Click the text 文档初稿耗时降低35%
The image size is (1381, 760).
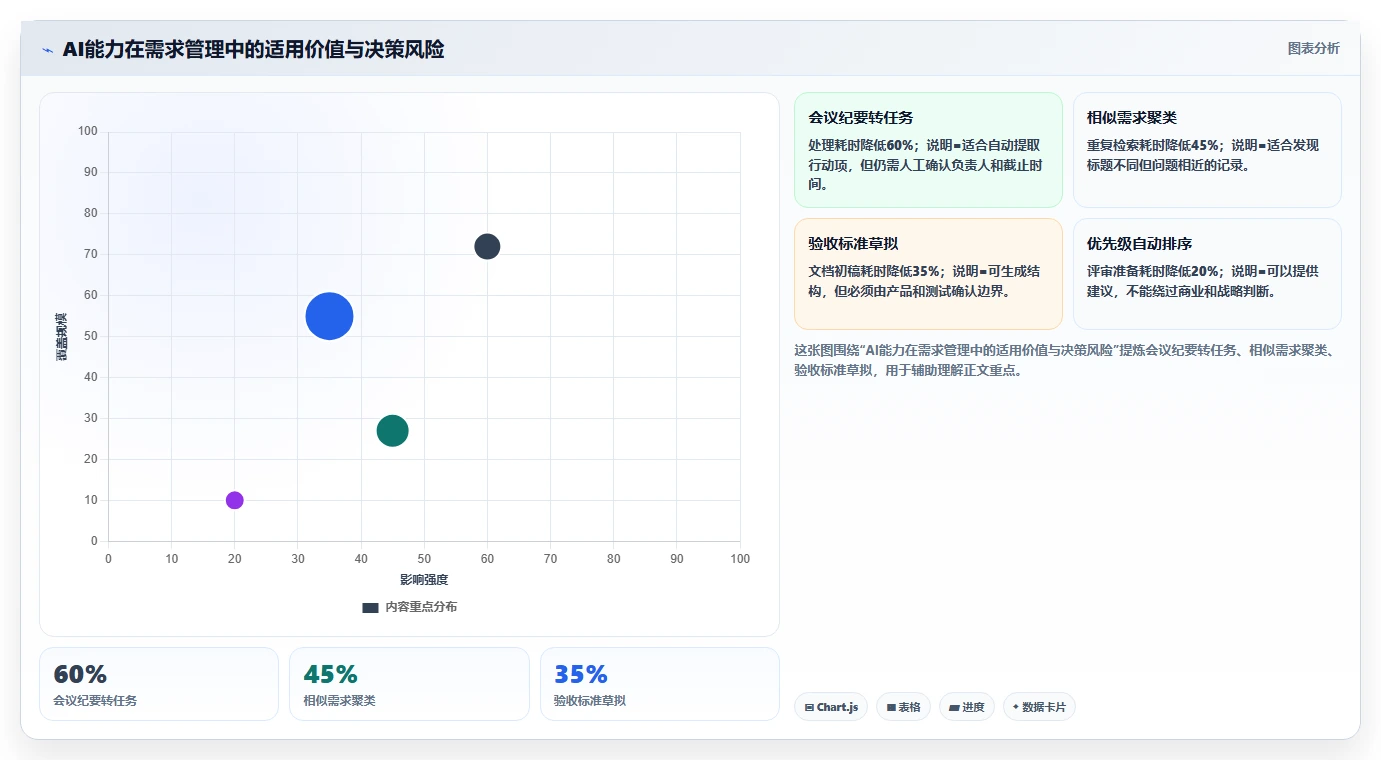point(874,271)
